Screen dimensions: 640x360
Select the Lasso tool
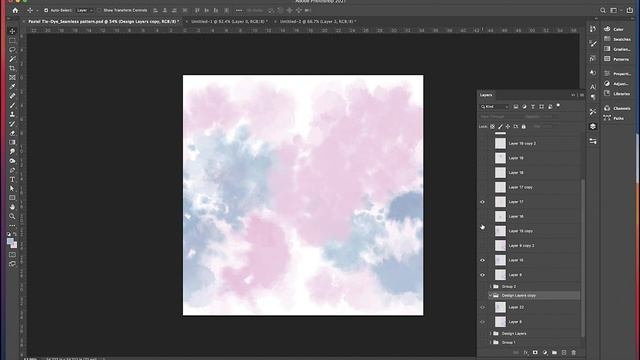pyautogui.click(x=12, y=50)
